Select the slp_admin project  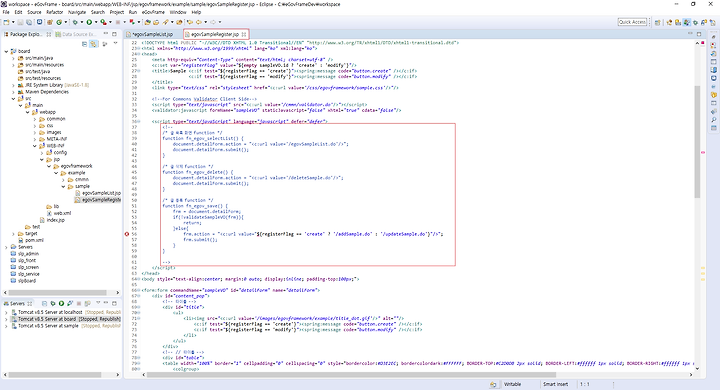point(28,254)
